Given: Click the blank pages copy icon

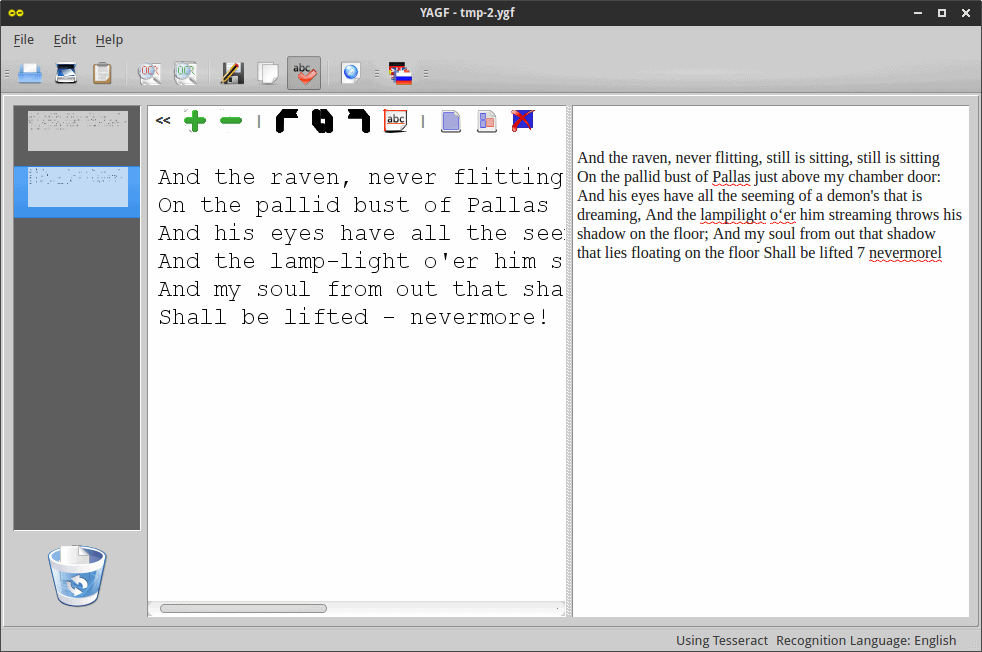Looking at the screenshot, I should 268,73.
